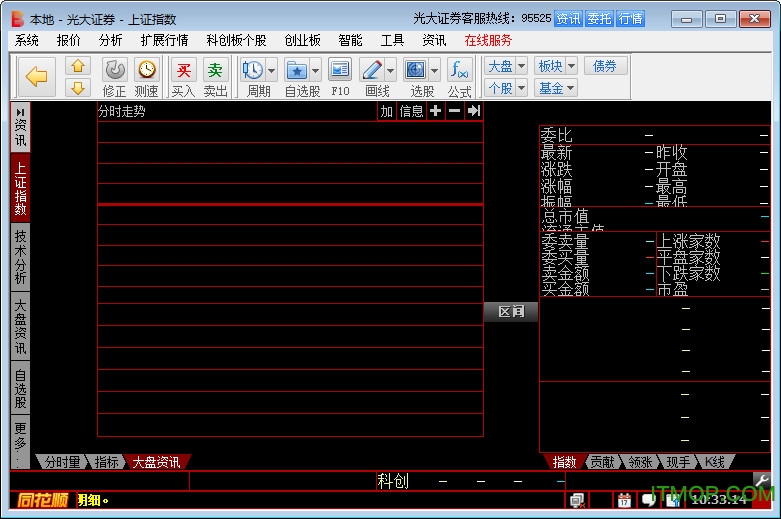Open the 扩展行情 menu

click(164, 40)
